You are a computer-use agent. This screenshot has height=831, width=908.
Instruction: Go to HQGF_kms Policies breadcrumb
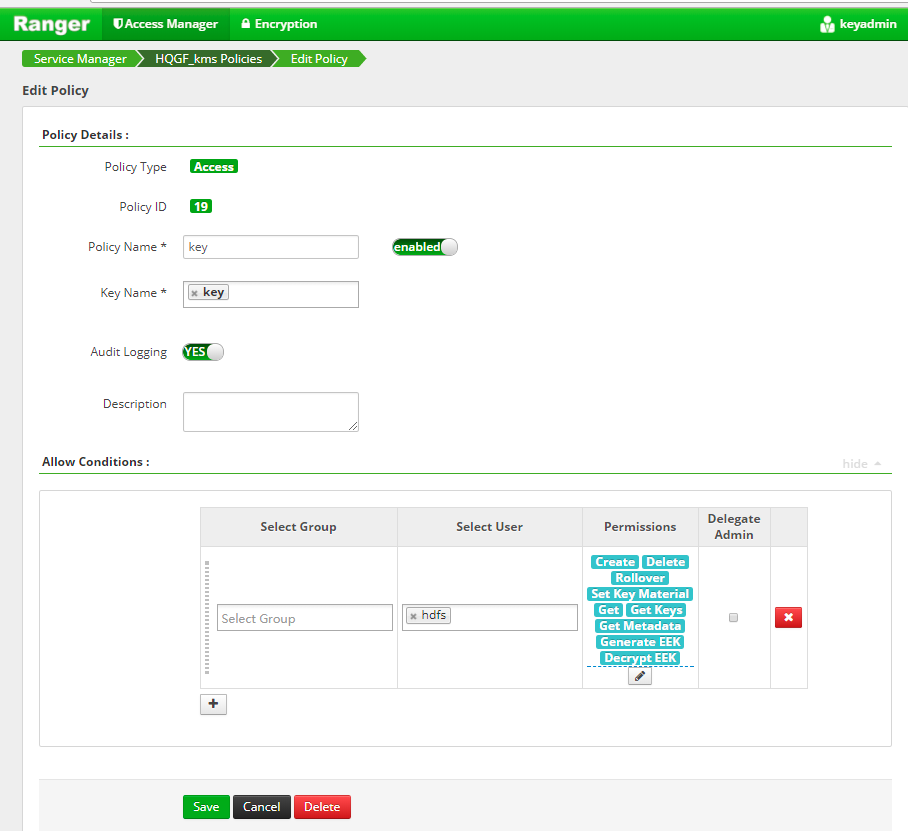(208, 58)
